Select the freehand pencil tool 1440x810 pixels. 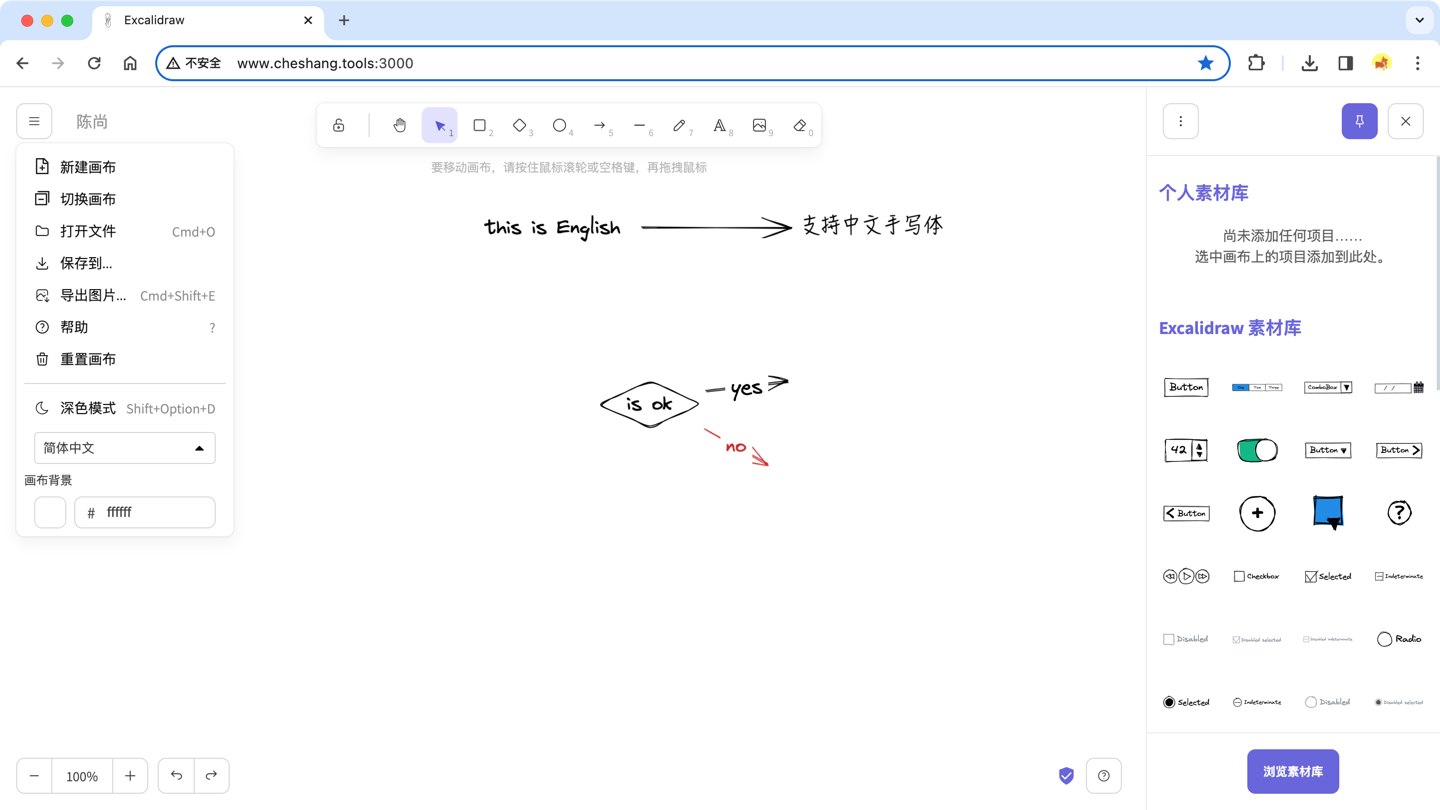coord(680,125)
